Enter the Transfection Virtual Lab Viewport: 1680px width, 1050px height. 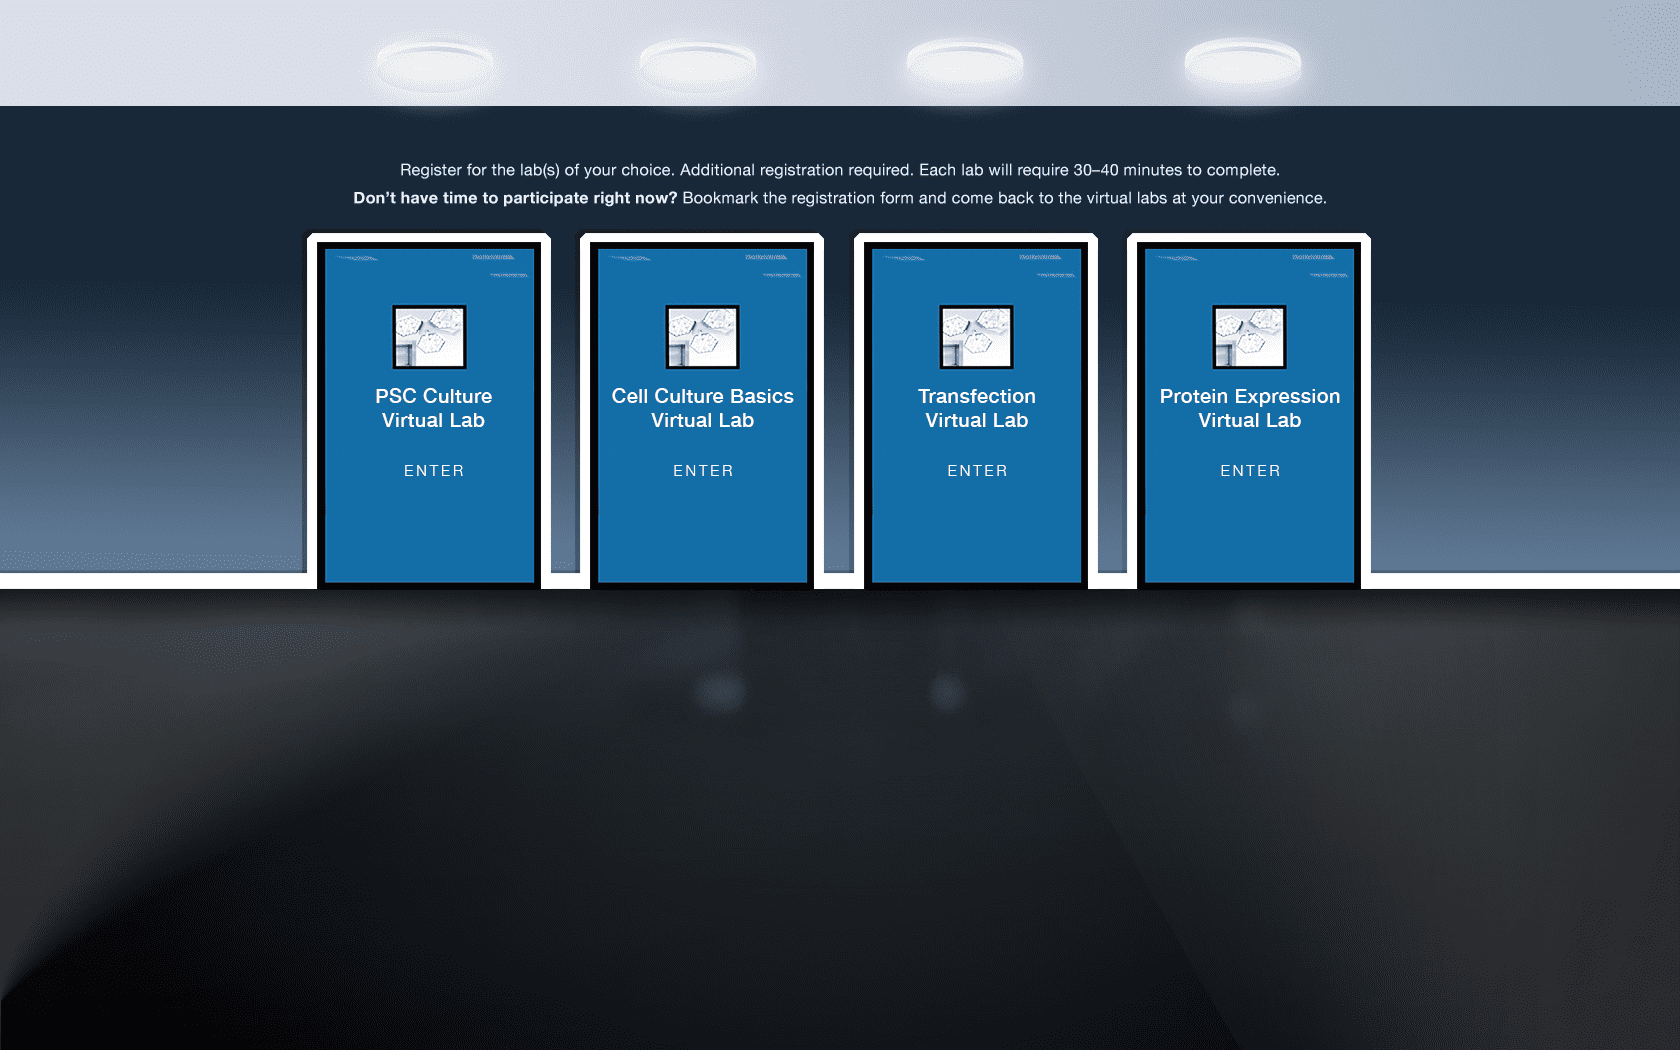click(977, 470)
